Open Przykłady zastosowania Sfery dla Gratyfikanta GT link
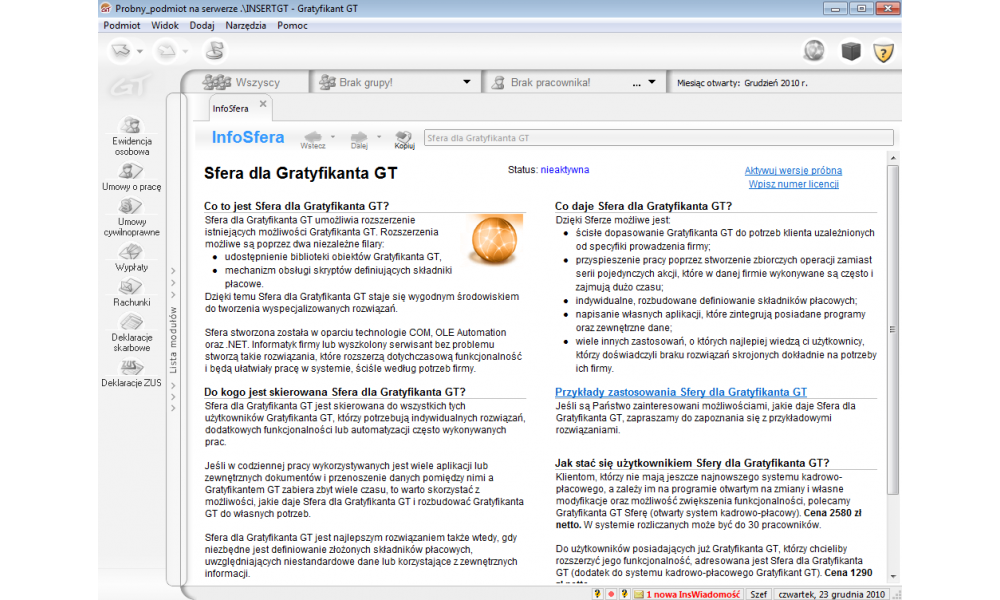The height and width of the screenshot is (600, 1000). [680, 392]
